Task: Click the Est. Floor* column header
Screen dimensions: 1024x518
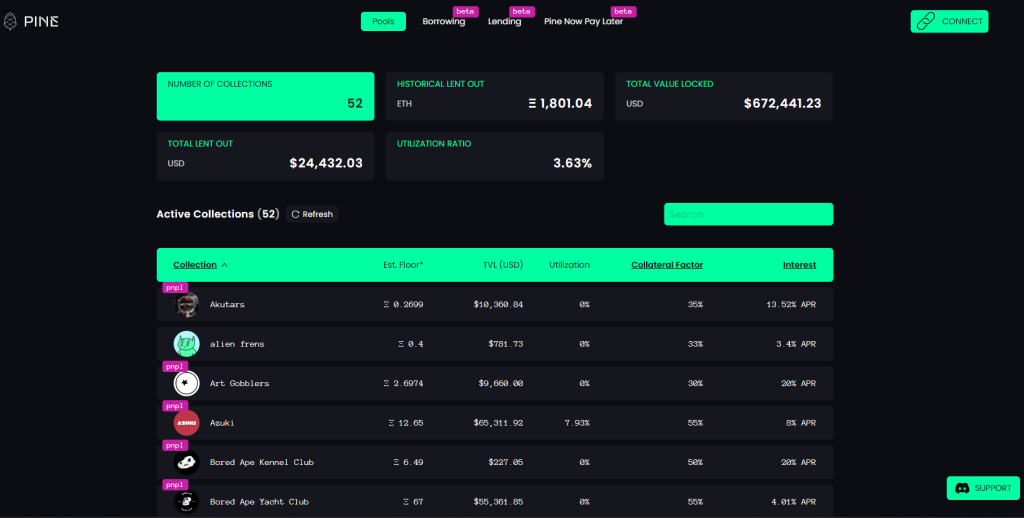Action: coord(403,265)
